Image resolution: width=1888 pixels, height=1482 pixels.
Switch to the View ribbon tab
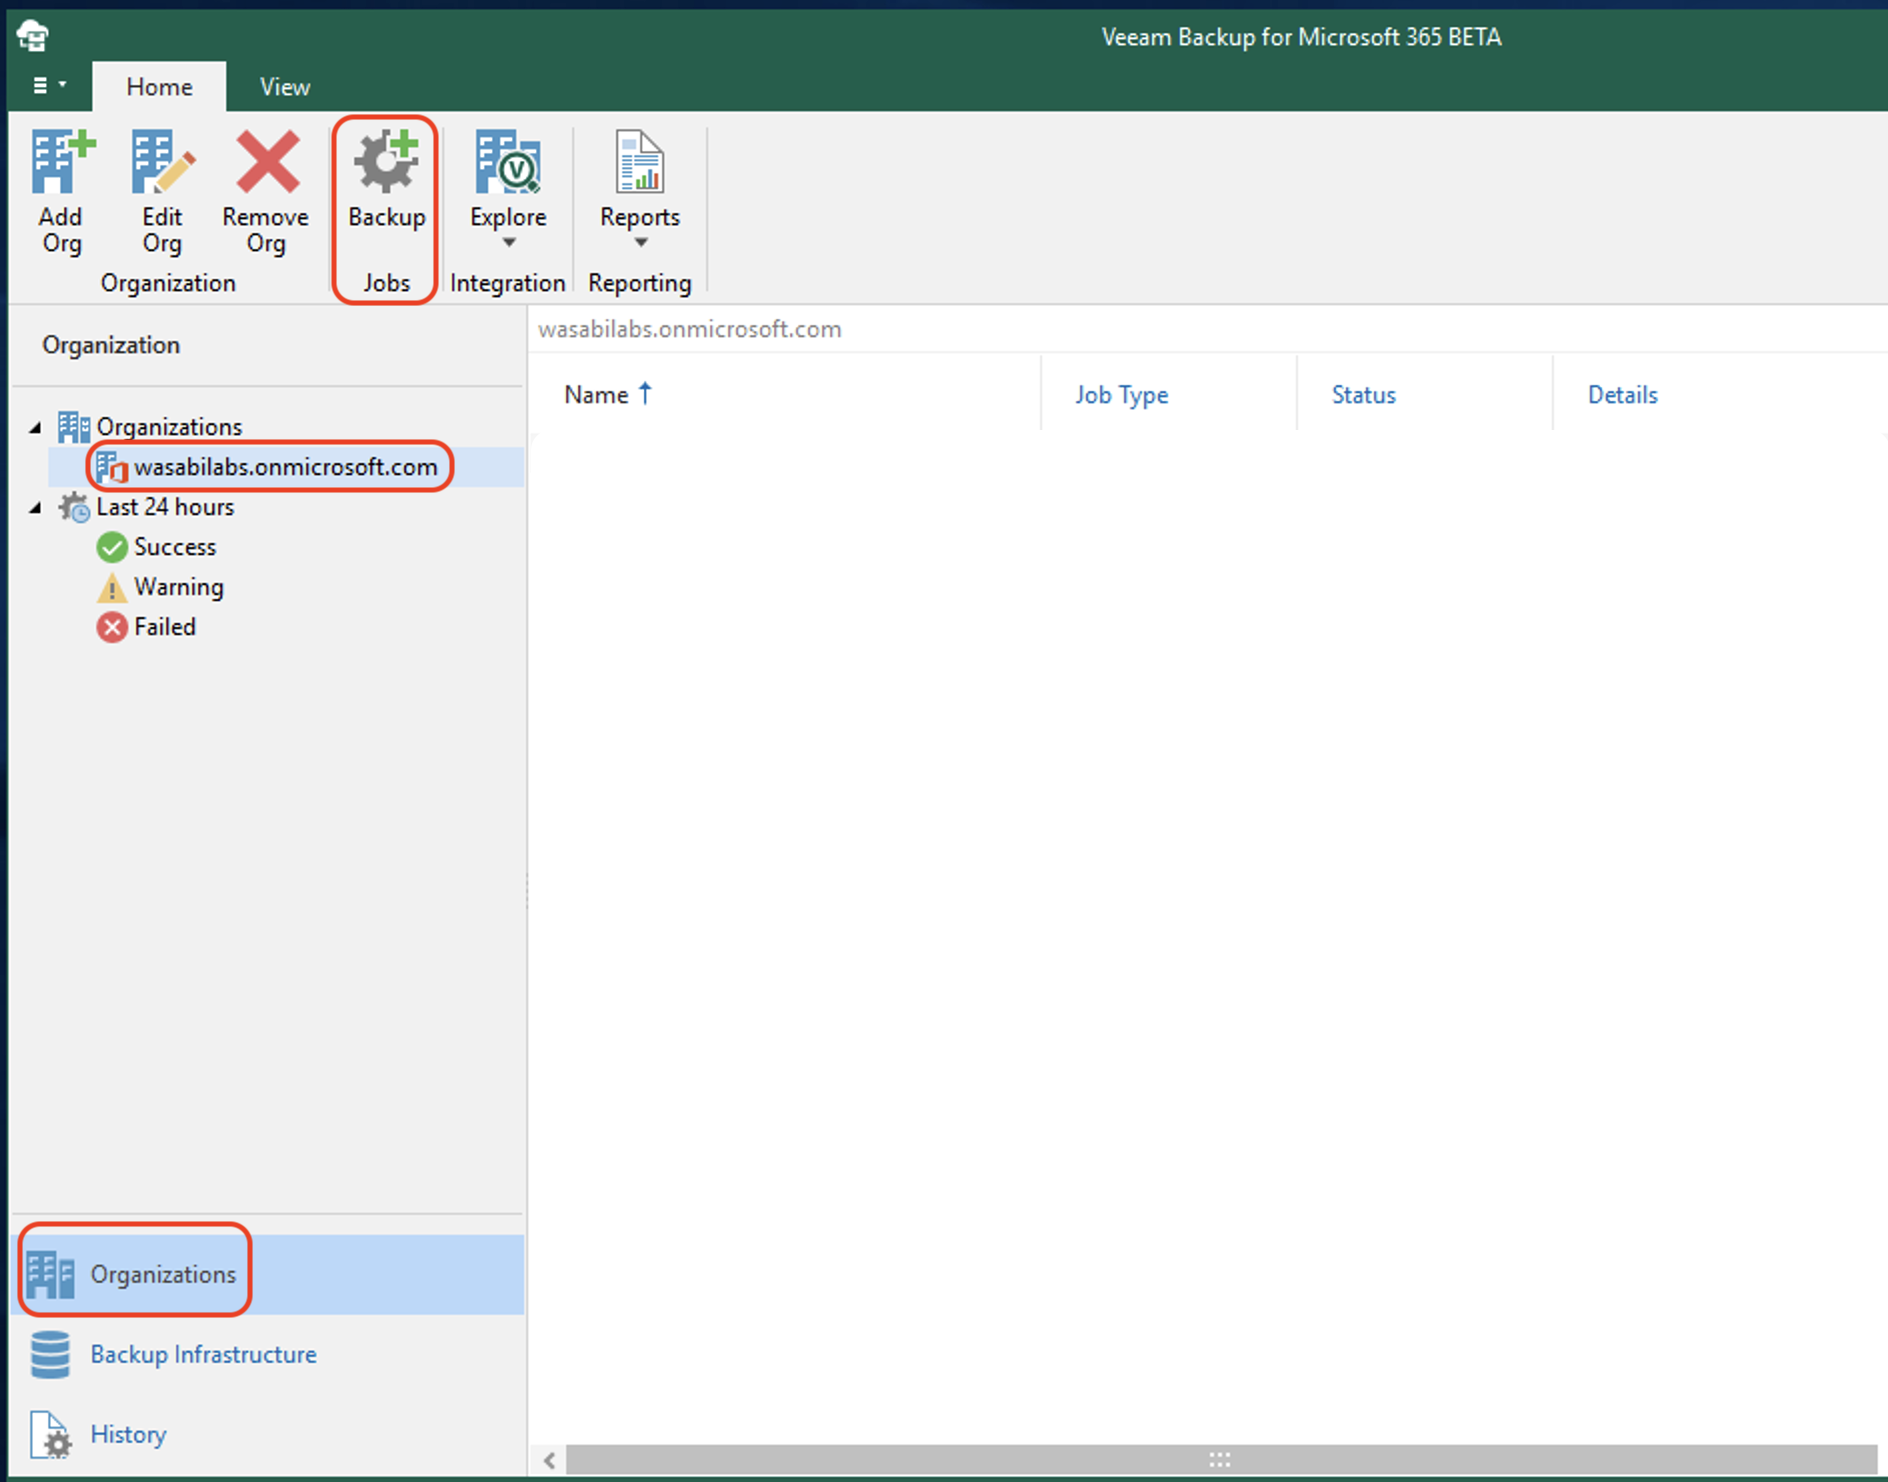[x=285, y=87]
